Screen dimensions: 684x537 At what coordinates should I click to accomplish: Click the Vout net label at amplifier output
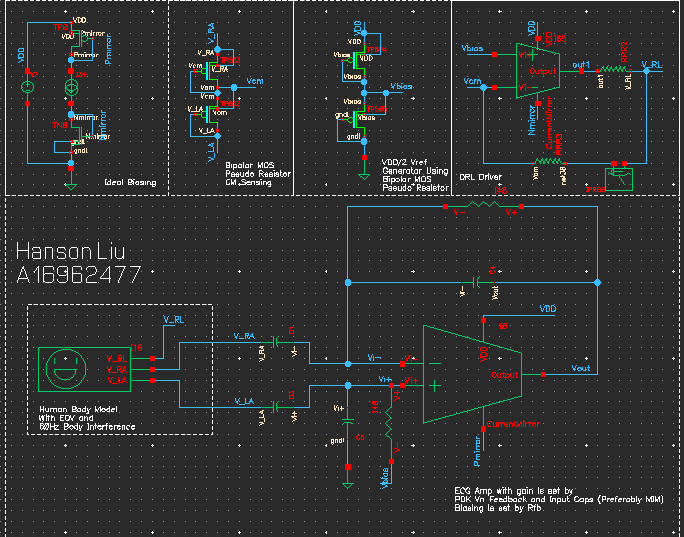pyautogui.click(x=581, y=369)
